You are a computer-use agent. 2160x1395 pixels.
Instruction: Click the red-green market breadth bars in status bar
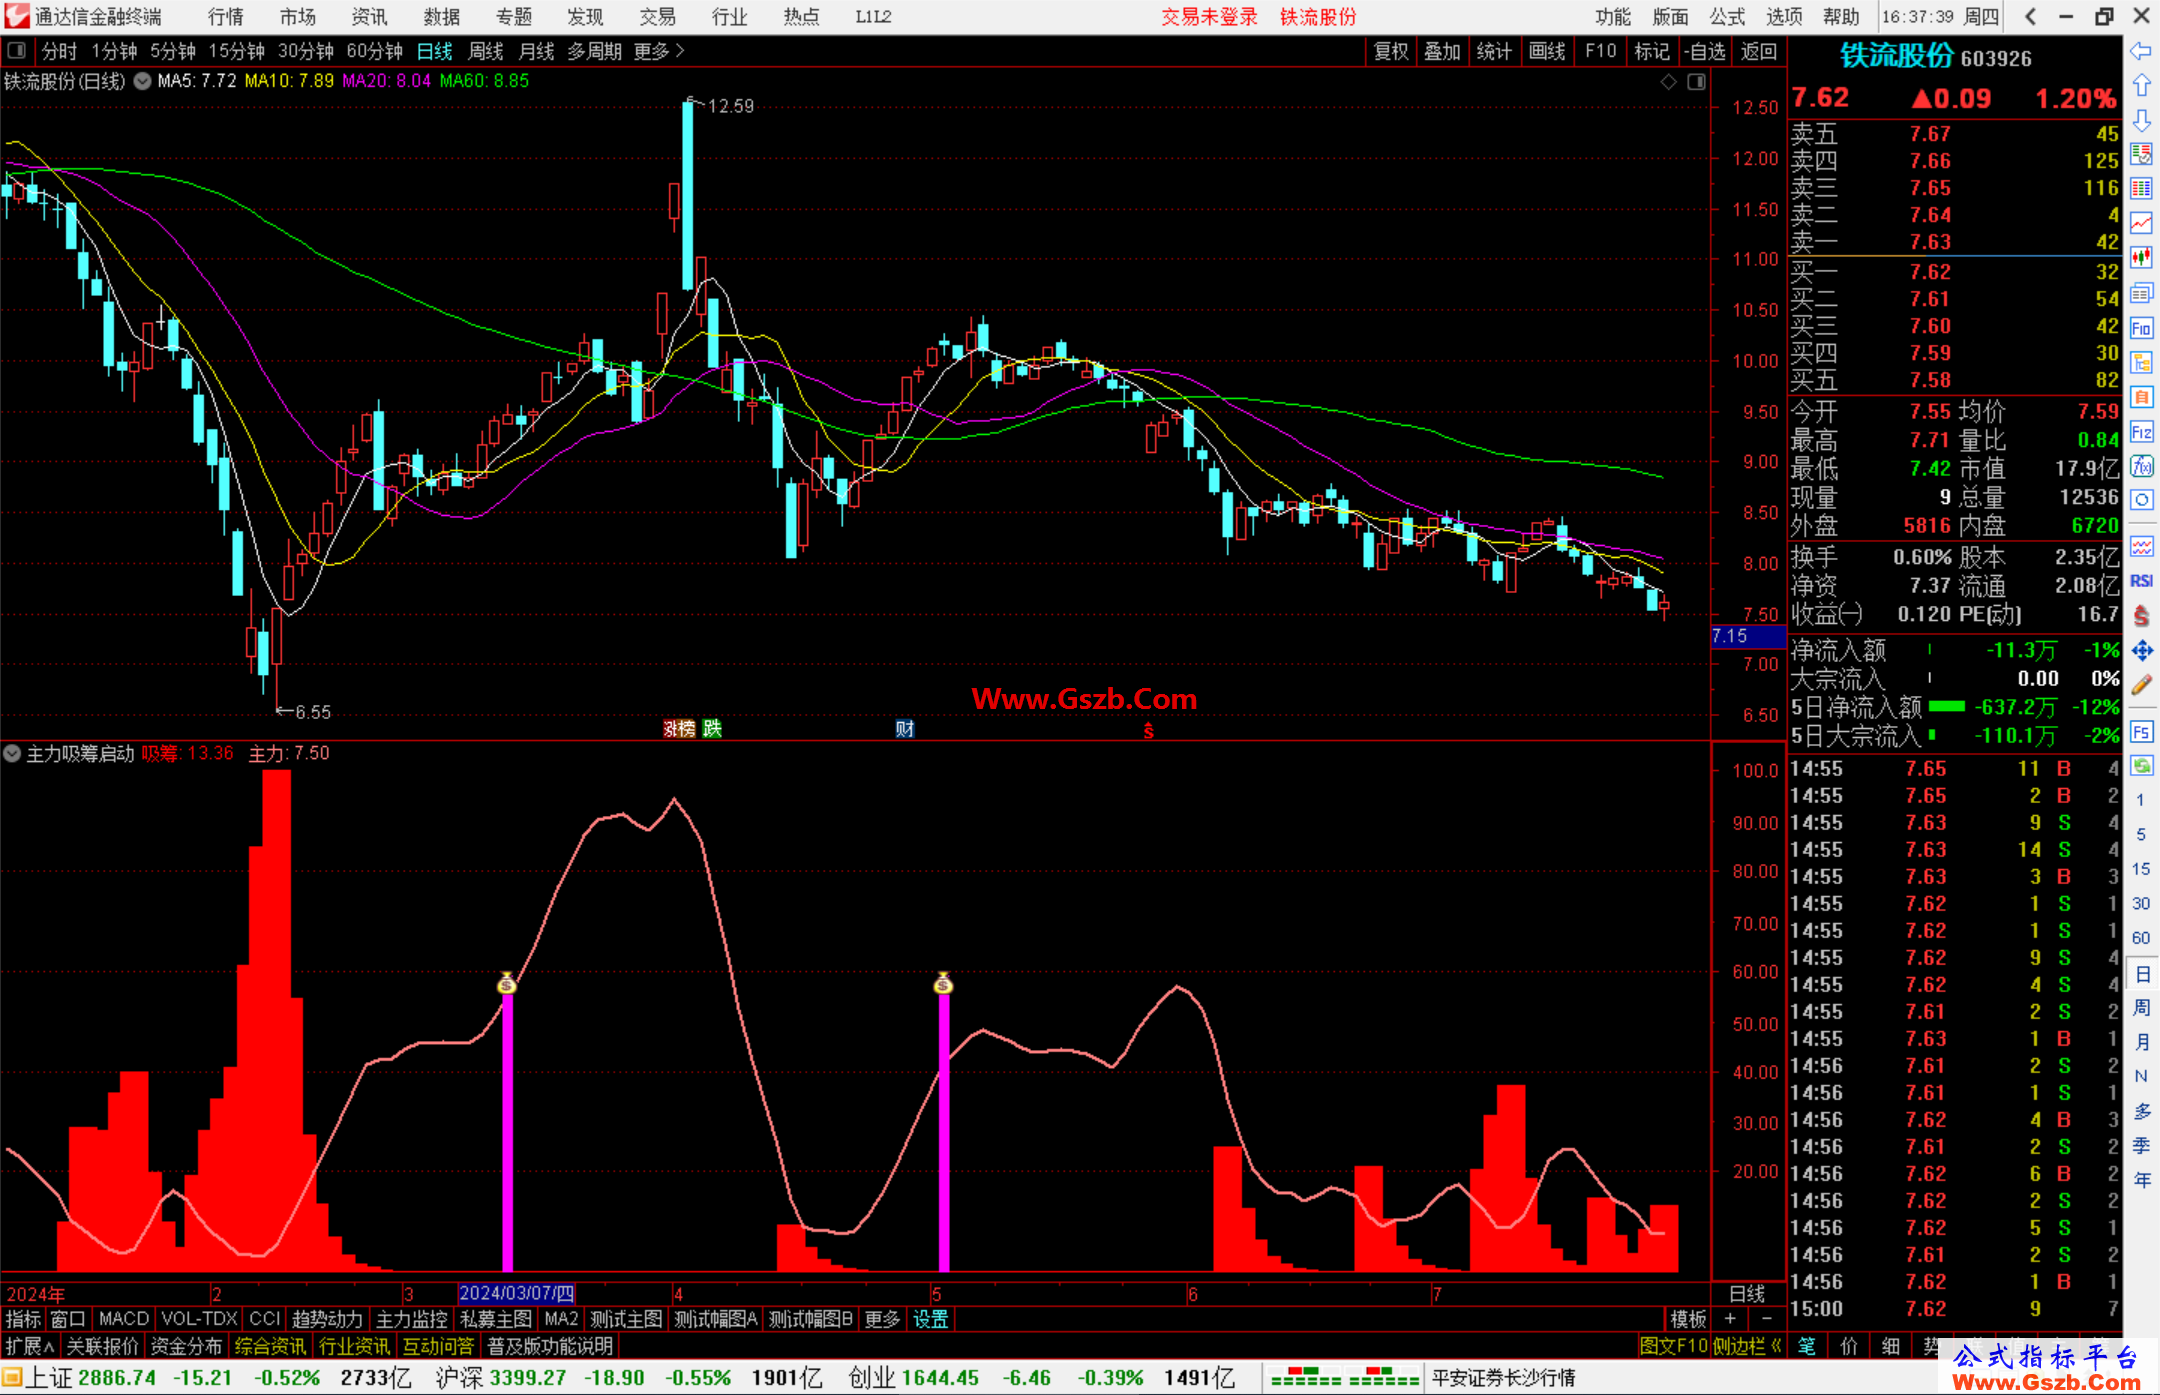pyautogui.click(x=1345, y=1377)
